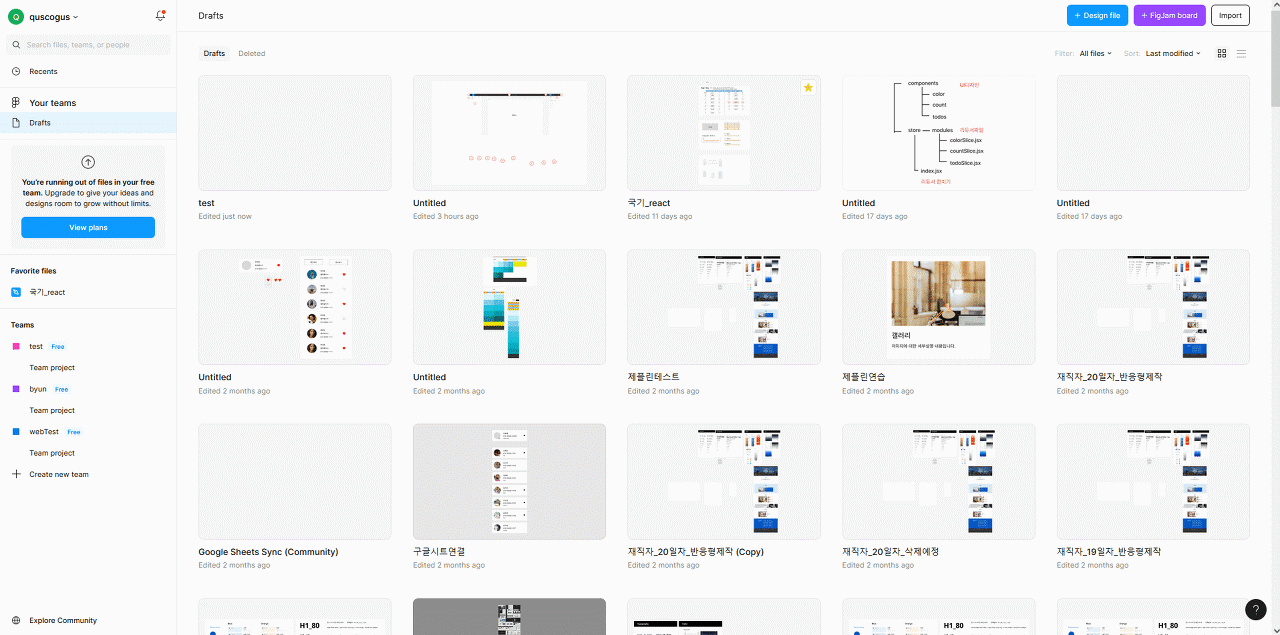This screenshot has height=635, width=1280.
Task: Click the upgrade arrow circle icon
Action: click(x=88, y=162)
